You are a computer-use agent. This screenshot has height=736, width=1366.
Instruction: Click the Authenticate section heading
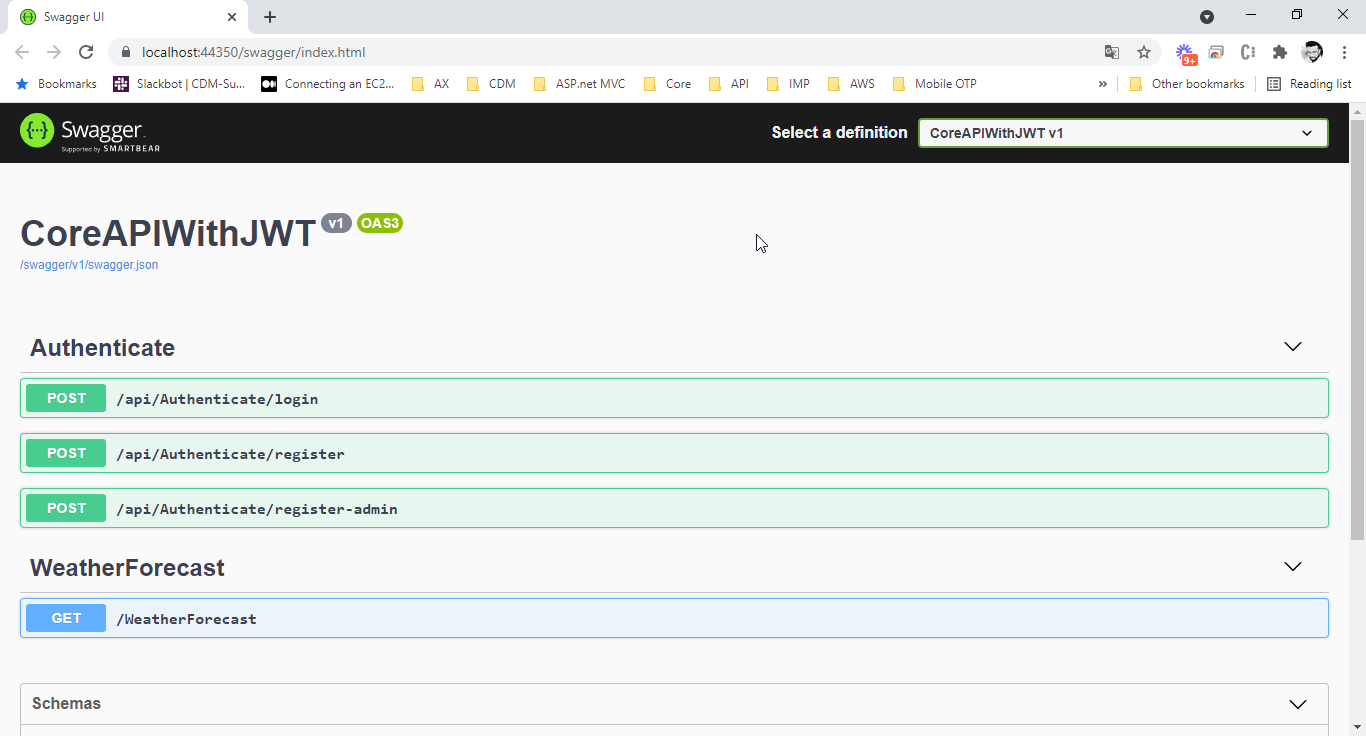(102, 348)
